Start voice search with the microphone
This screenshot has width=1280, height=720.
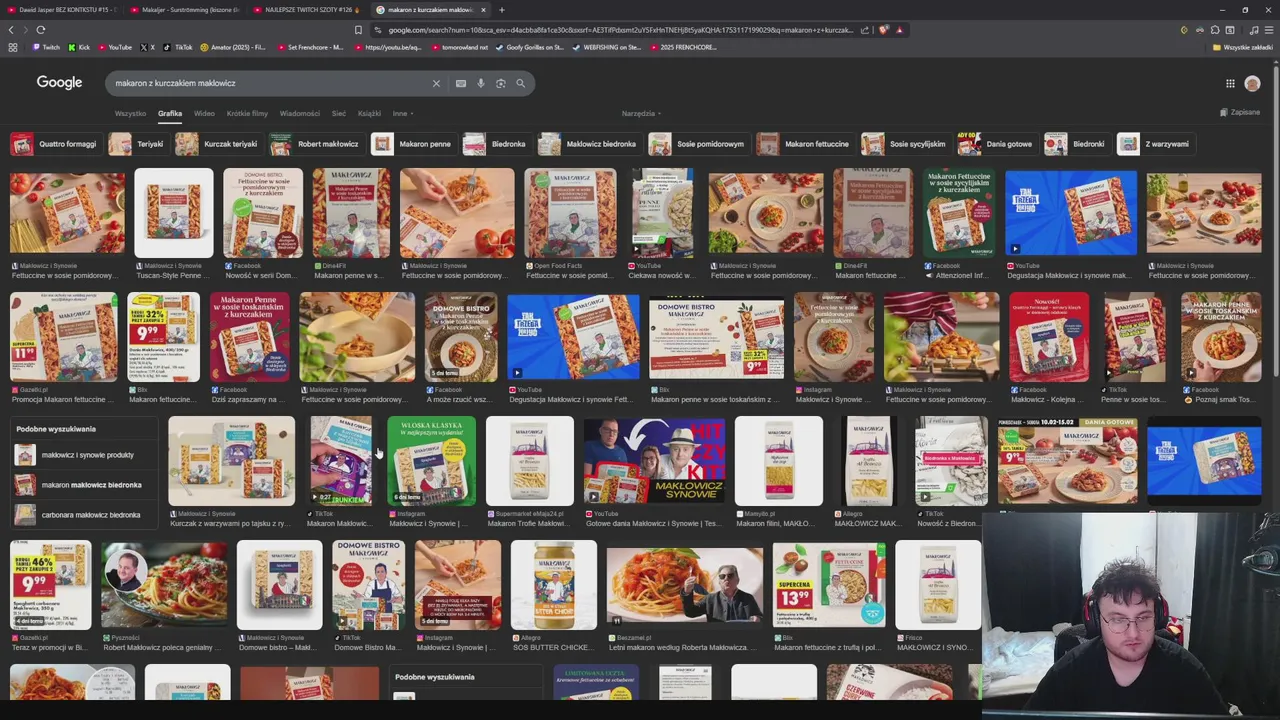coord(481,83)
